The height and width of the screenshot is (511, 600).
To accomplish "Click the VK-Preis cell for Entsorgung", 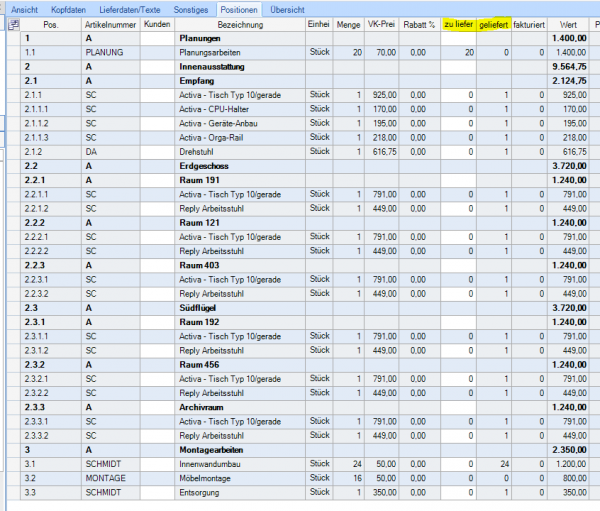I will (381, 493).
